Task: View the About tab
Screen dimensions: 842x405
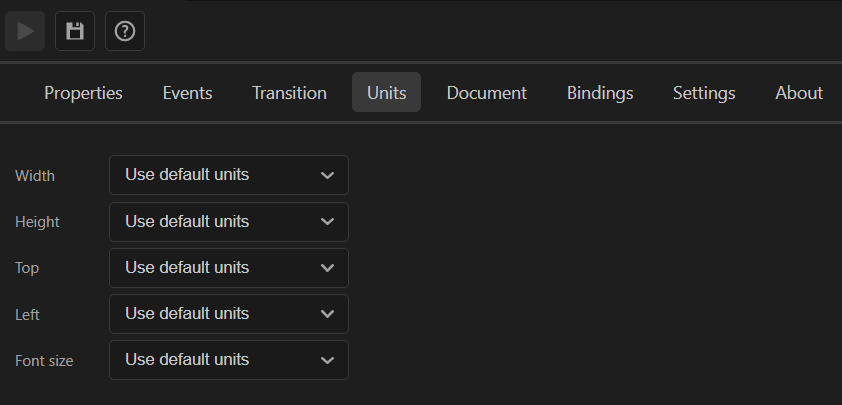Action: point(799,92)
